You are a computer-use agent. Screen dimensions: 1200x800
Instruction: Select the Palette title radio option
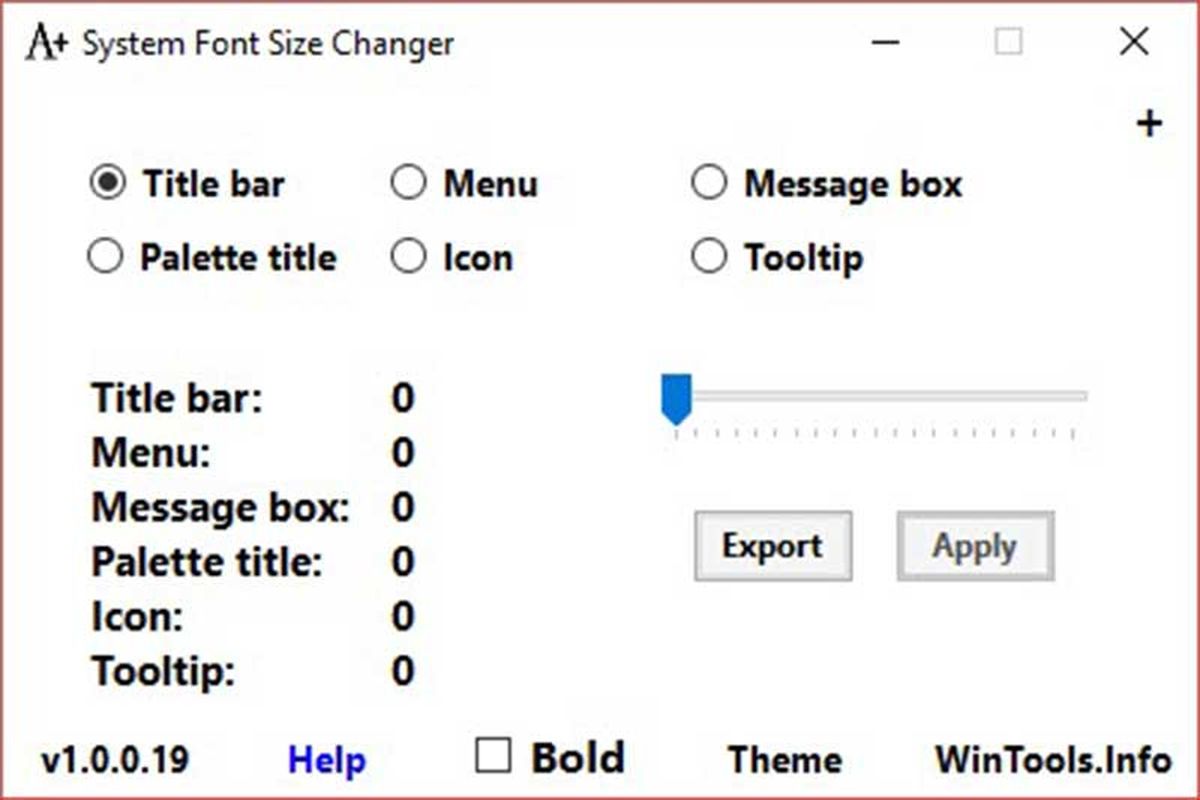tap(105, 258)
